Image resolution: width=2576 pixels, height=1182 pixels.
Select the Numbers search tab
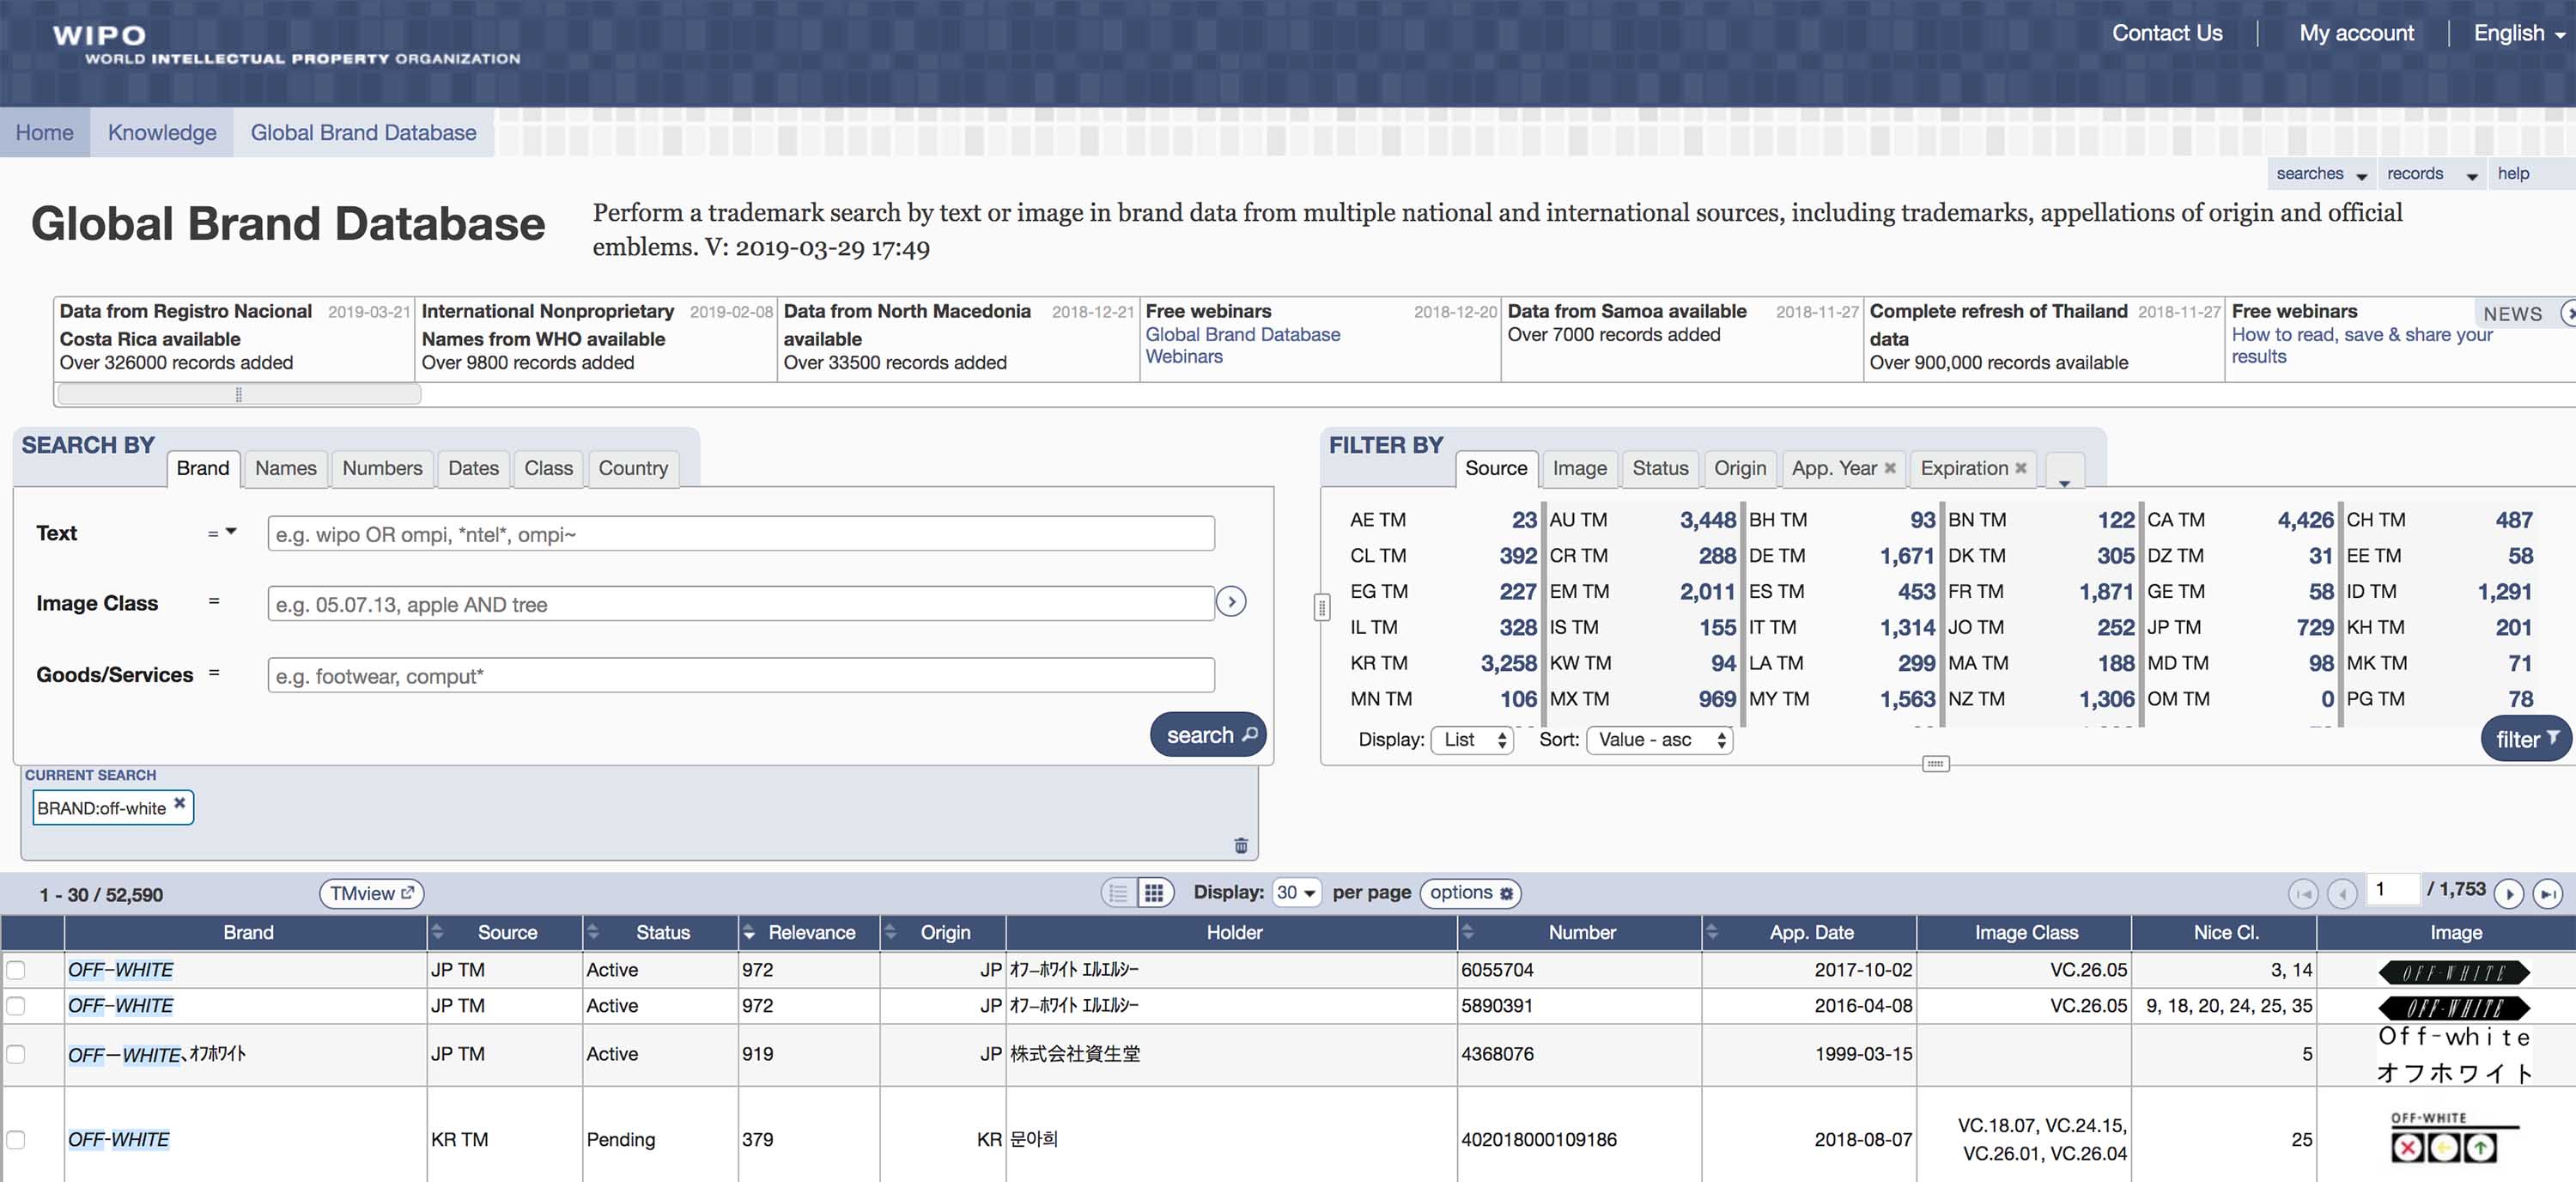(x=382, y=468)
